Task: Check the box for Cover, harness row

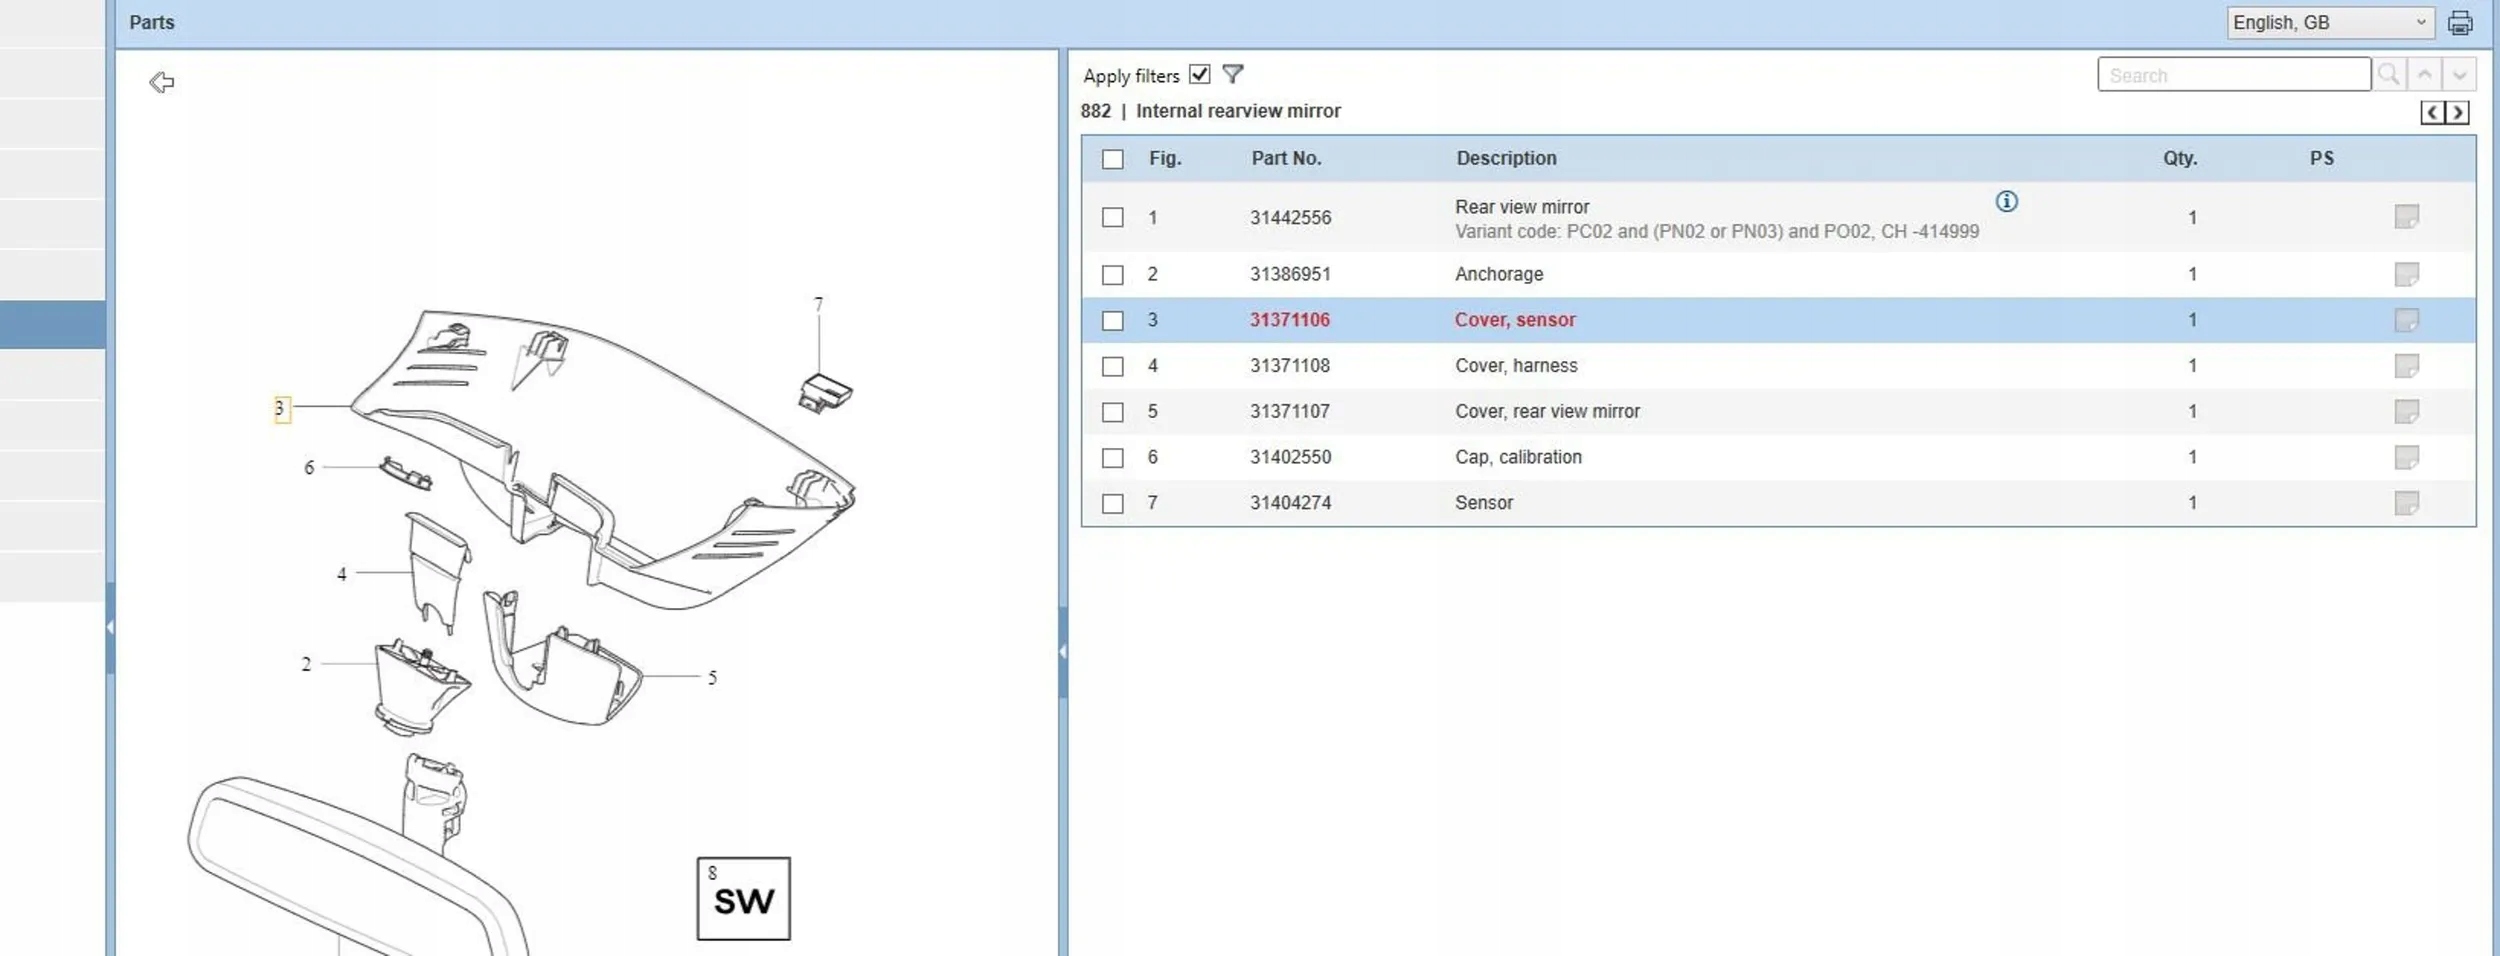Action: pyautogui.click(x=1112, y=367)
